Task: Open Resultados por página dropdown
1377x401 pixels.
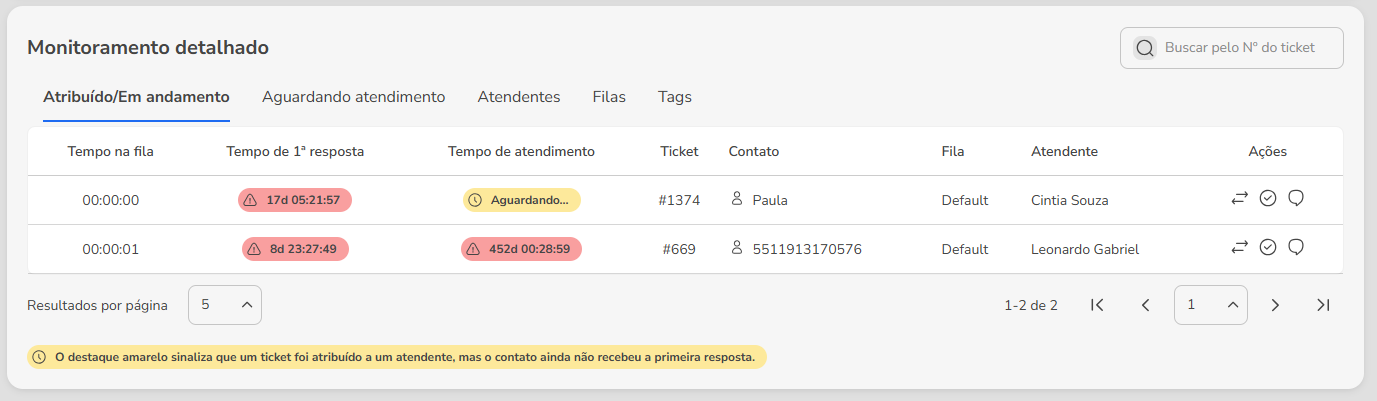Action: (225, 305)
